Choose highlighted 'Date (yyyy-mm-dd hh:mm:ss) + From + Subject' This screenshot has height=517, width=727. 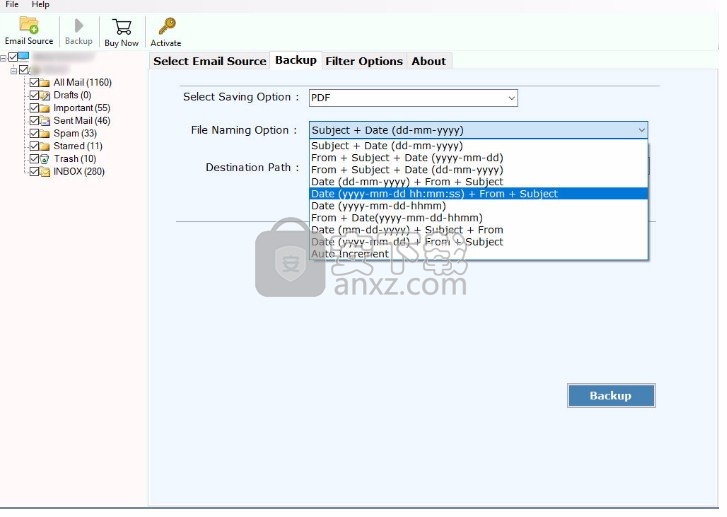point(478,194)
